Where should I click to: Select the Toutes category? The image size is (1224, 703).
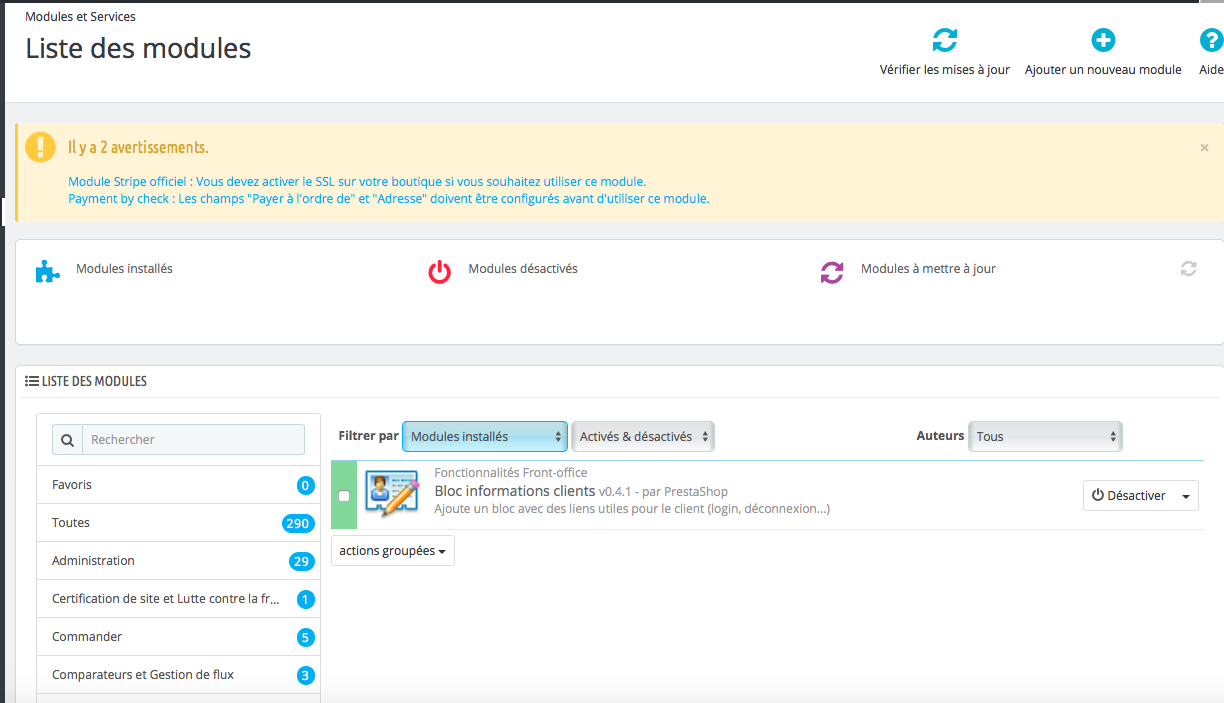(x=178, y=523)
